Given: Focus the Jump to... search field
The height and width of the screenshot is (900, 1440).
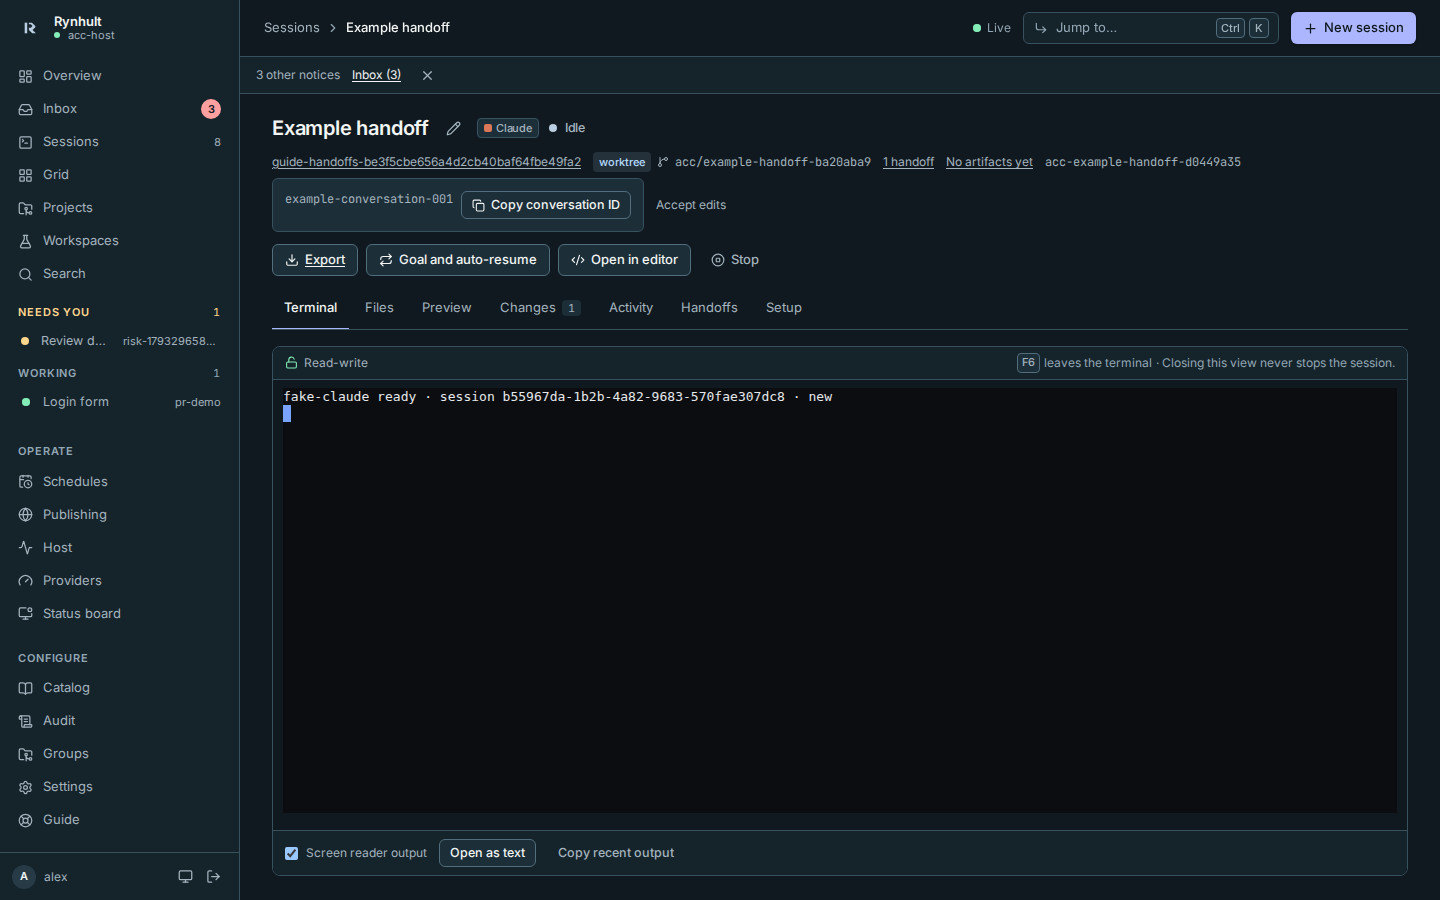Looking at the screenshot, I should click(x=1150, y=28).
